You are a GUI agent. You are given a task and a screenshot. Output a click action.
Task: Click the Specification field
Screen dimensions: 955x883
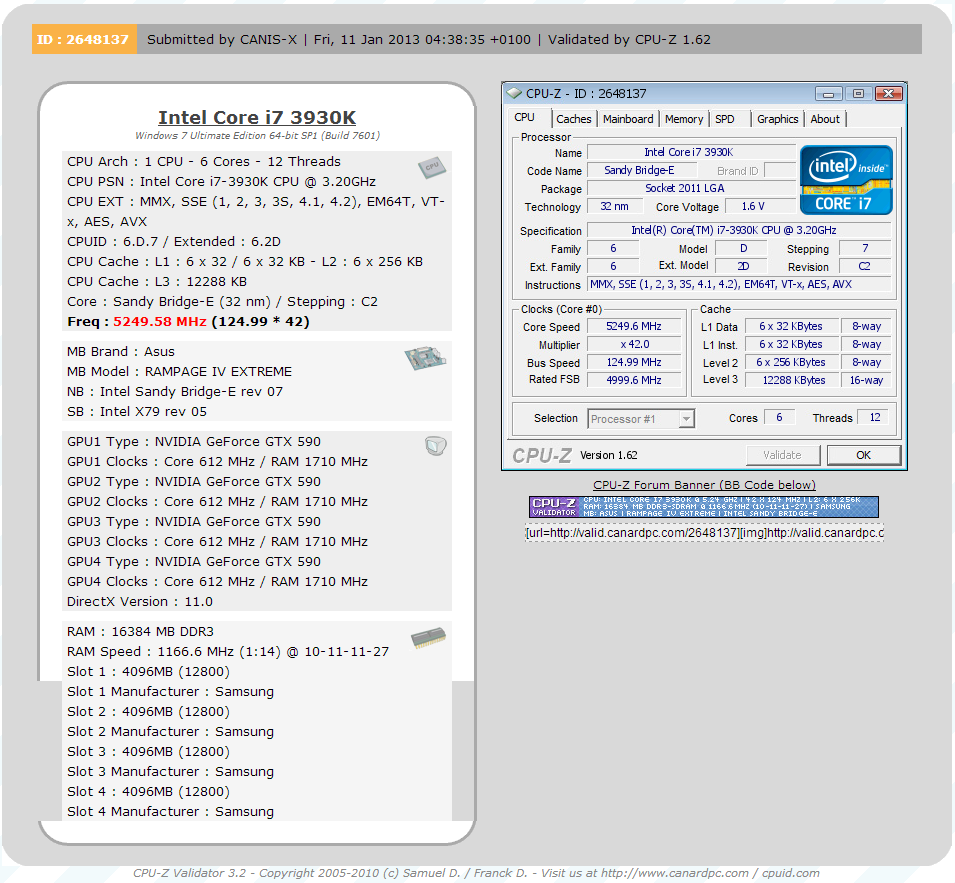(739, 230)
